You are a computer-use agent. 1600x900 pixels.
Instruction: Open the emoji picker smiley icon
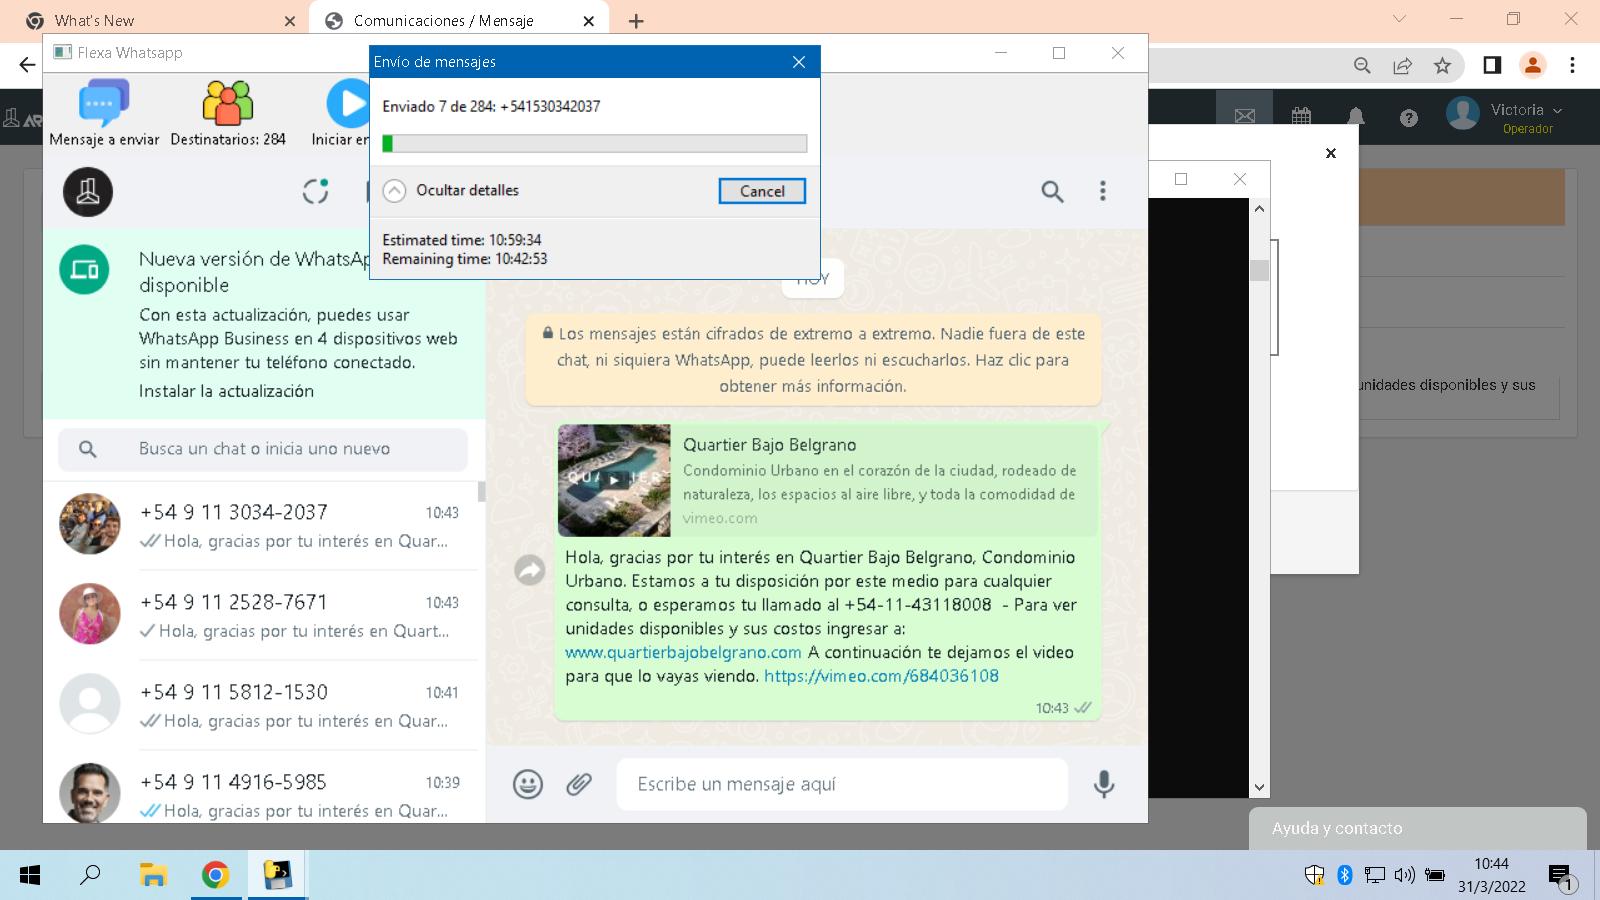click(x=528, y=784)
